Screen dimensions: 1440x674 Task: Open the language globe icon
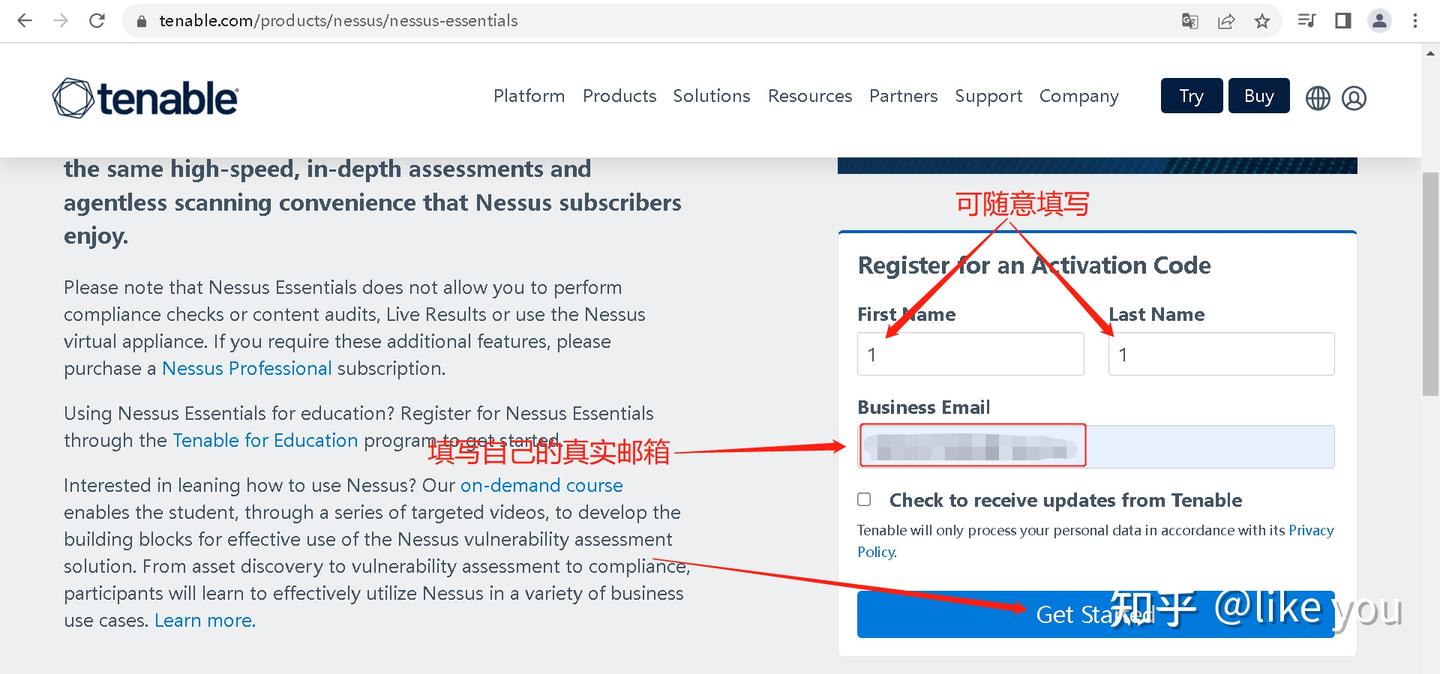pyautogui.click(x=1318, y=98)
